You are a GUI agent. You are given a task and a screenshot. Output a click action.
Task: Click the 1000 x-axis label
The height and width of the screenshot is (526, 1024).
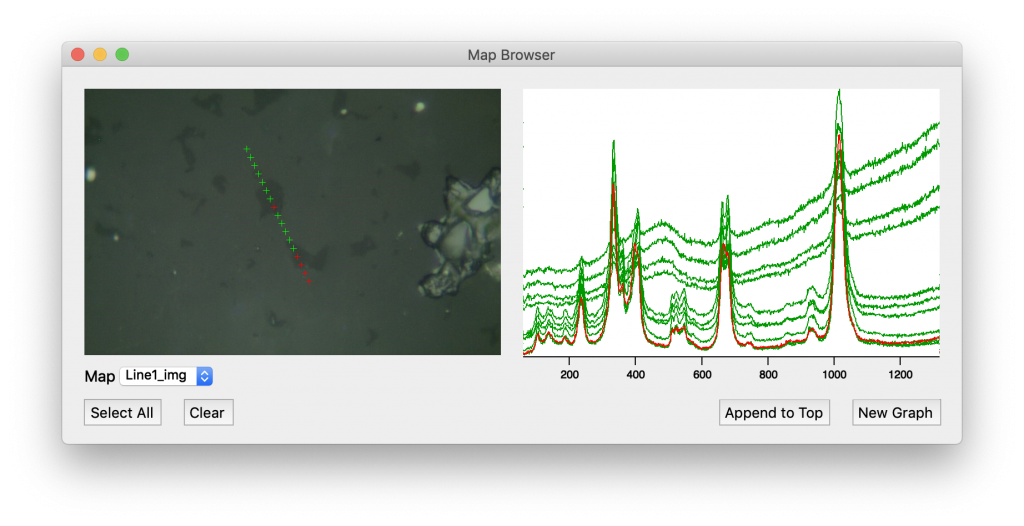point(835,375)
